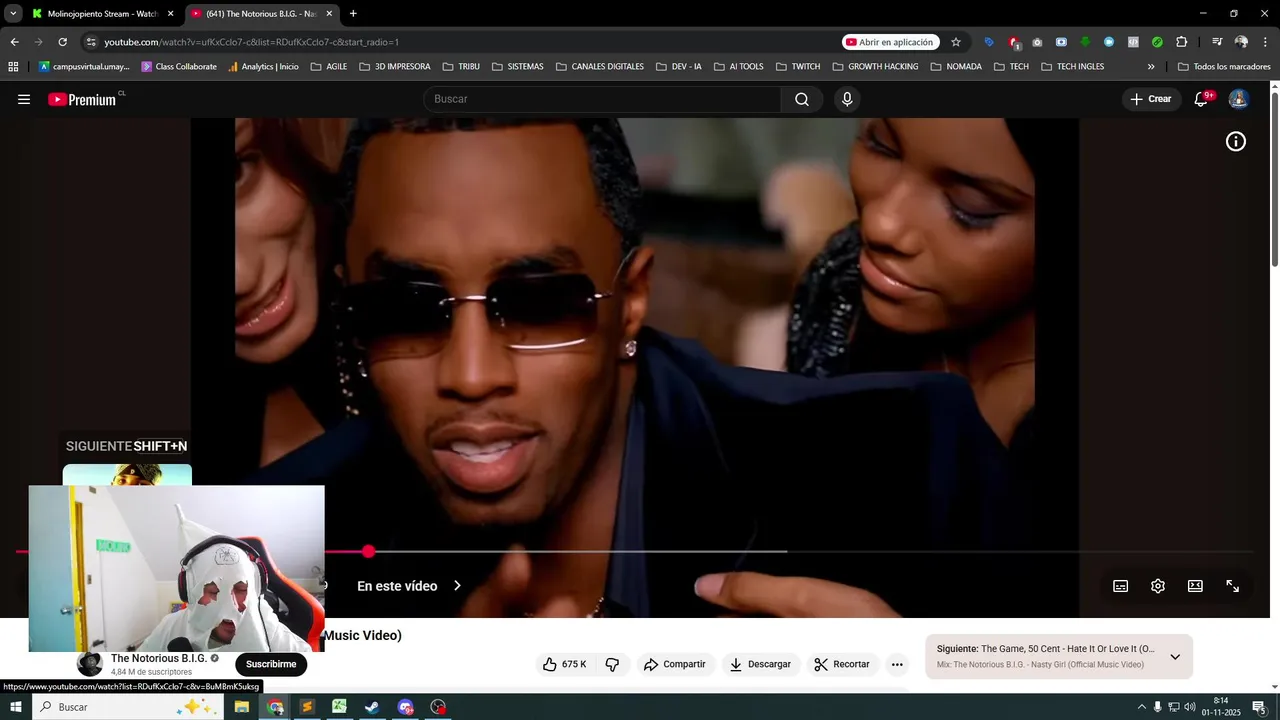Open Chrome extensions puzzle icon
The width and height of the screenshot is (1280, 720).
(x=1181, y=42)
